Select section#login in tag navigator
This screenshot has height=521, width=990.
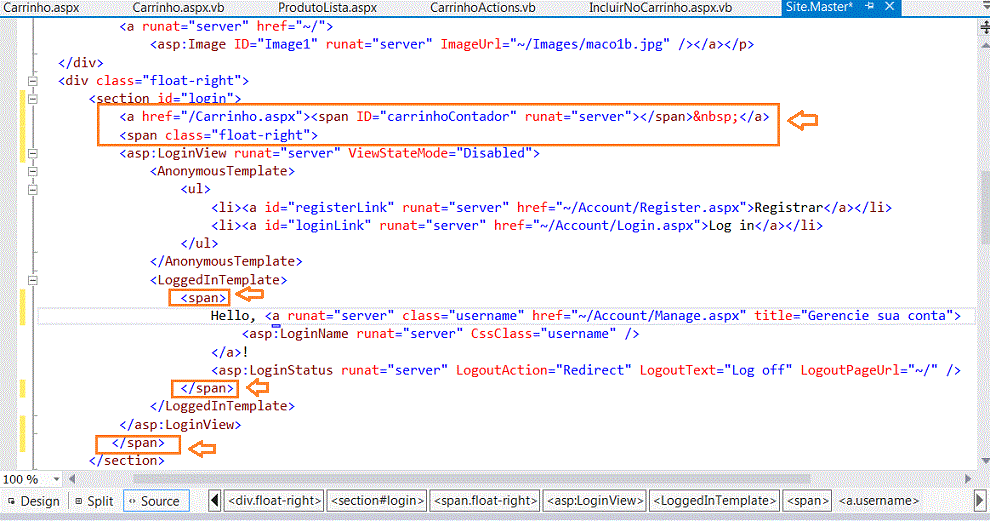pyautogui.click(x=378, y=500)
